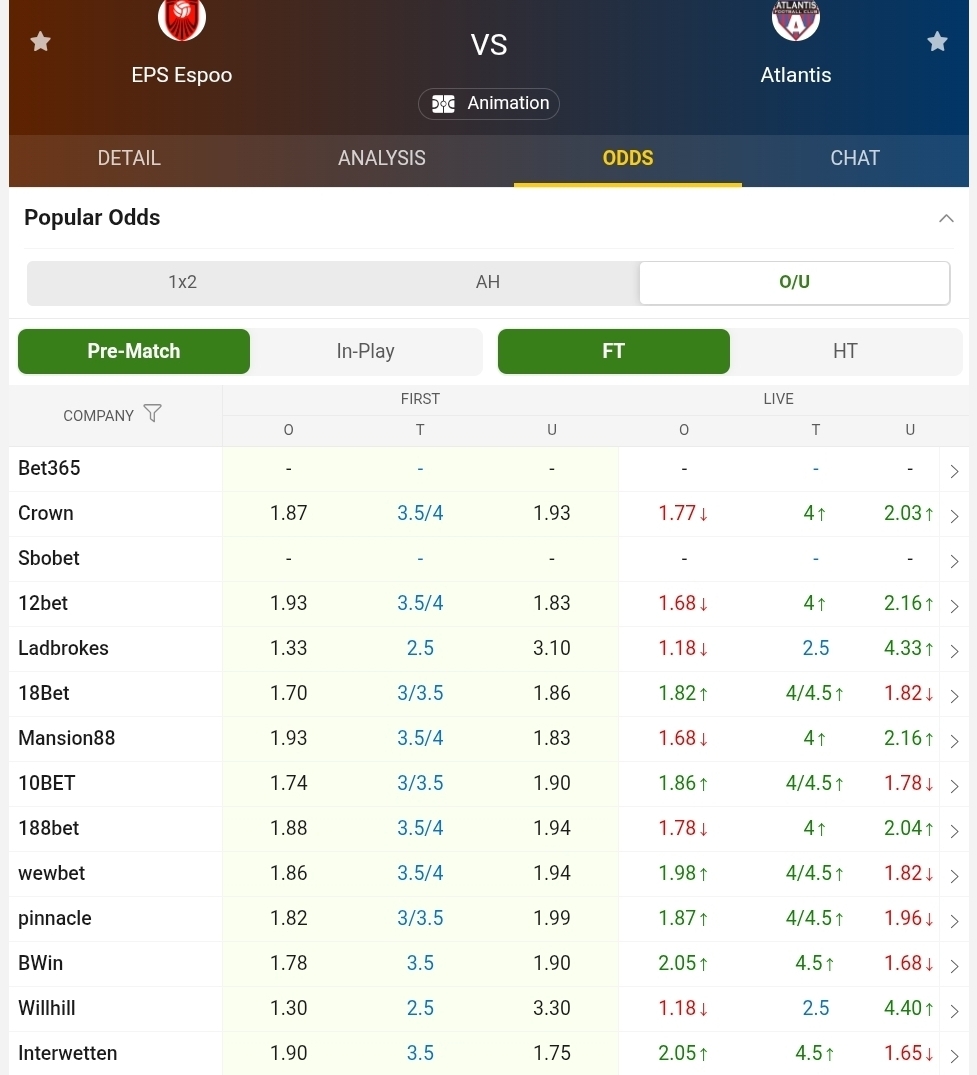Open Ladbrokes odds details arrow
This screenshot has width=977, height=1075.
coord(954,651)
